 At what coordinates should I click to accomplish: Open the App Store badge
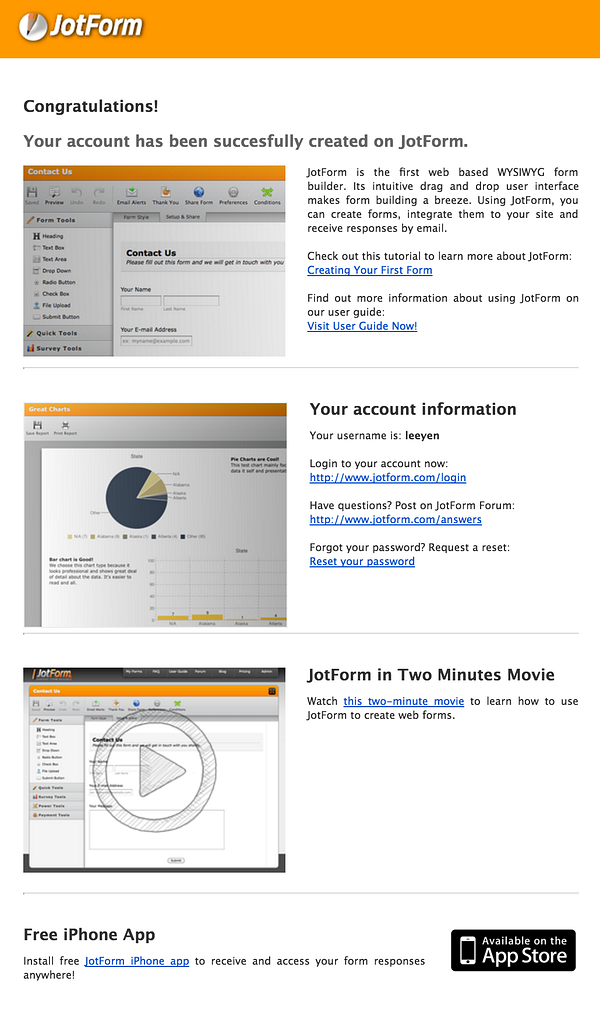pyautogui.click(x=513, y=950)
